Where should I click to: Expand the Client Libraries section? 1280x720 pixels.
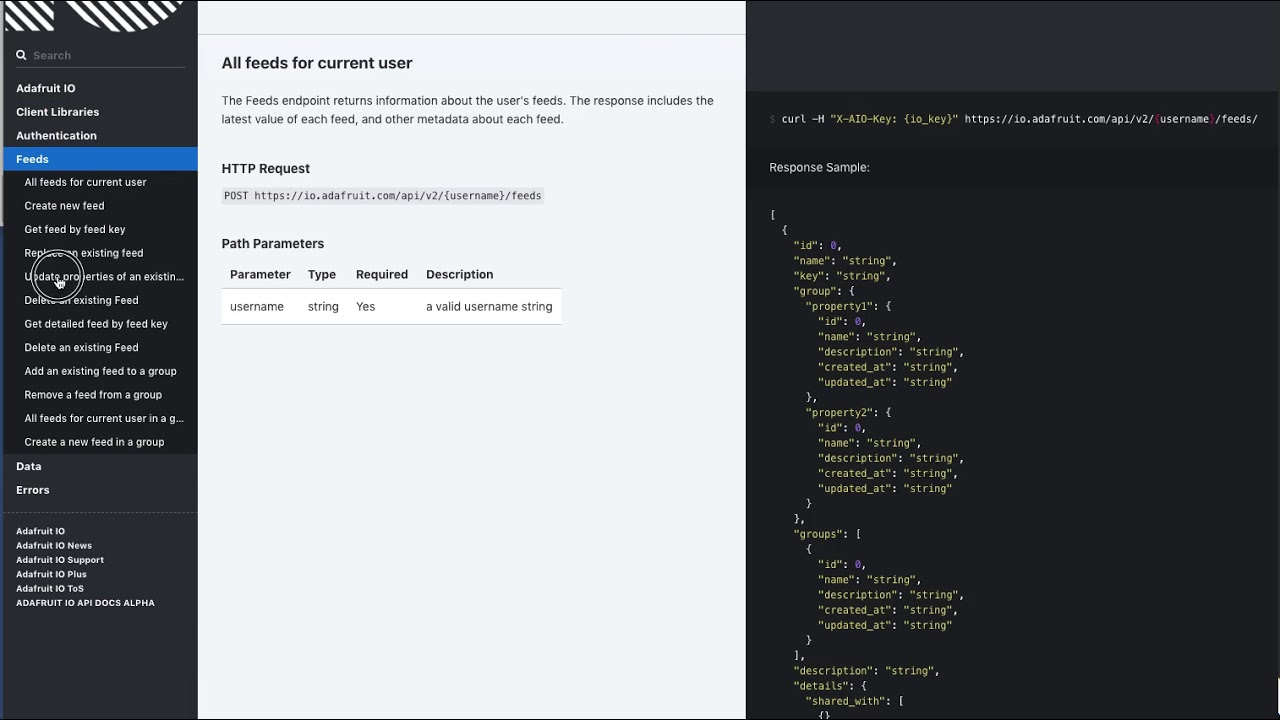[57, 112]
